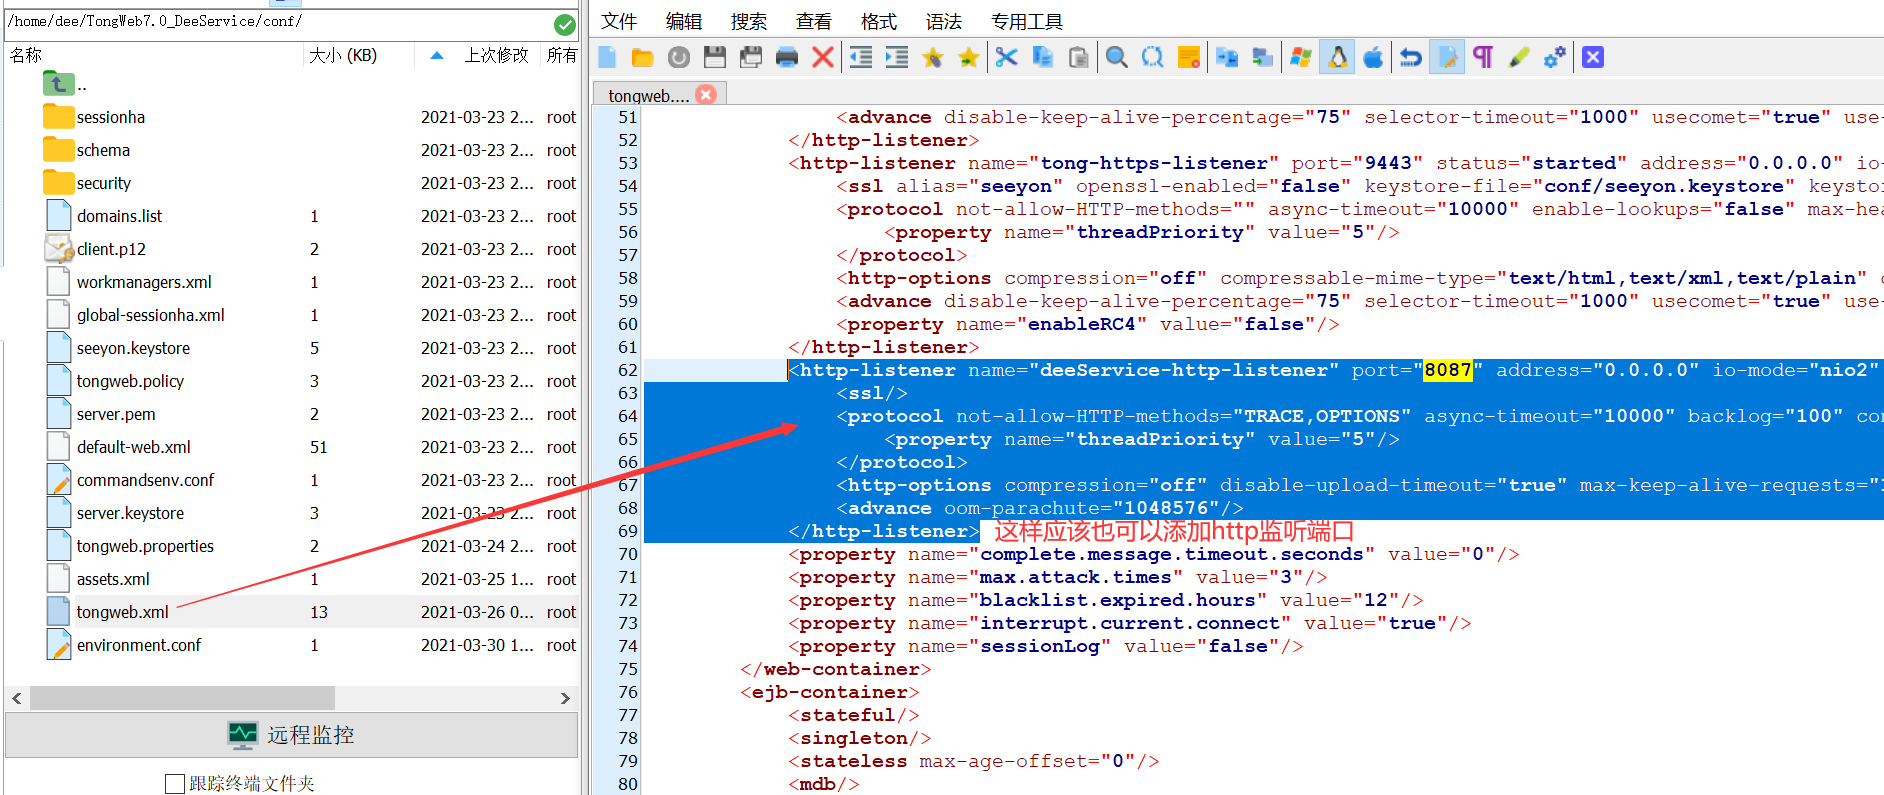
Task: Click the right arrow of horizontal scrollbar
Action: [x=565, y=698]
